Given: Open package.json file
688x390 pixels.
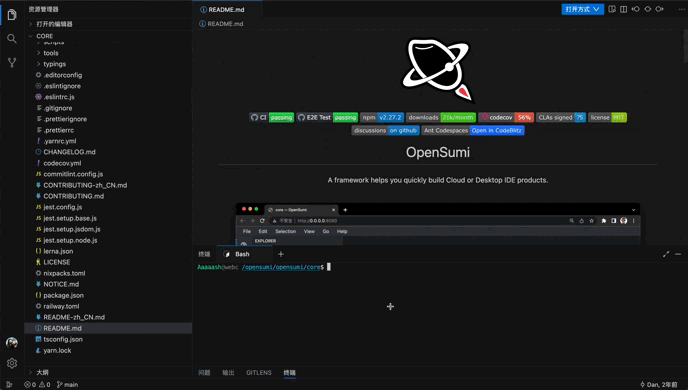Looking at the screenshot, I should pyautogui.click(x=108, y=295).
